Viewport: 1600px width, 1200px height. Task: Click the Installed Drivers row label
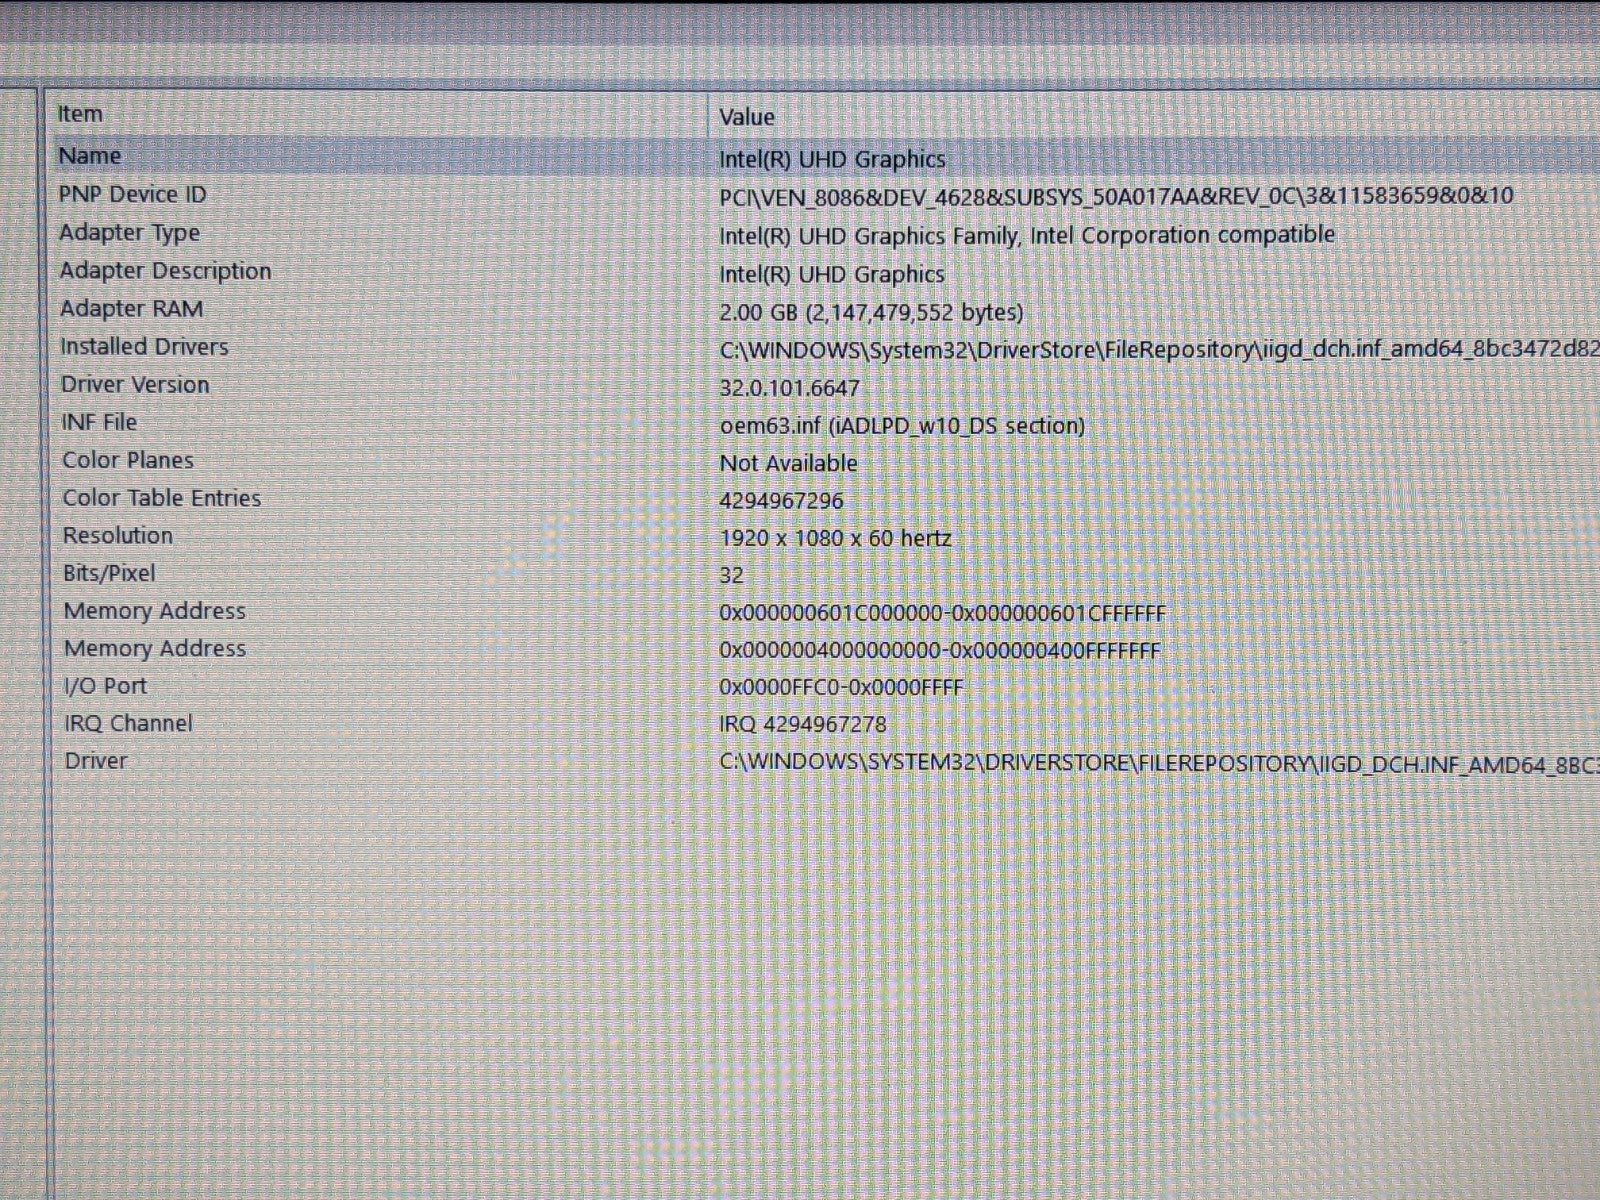coord(144,347)
